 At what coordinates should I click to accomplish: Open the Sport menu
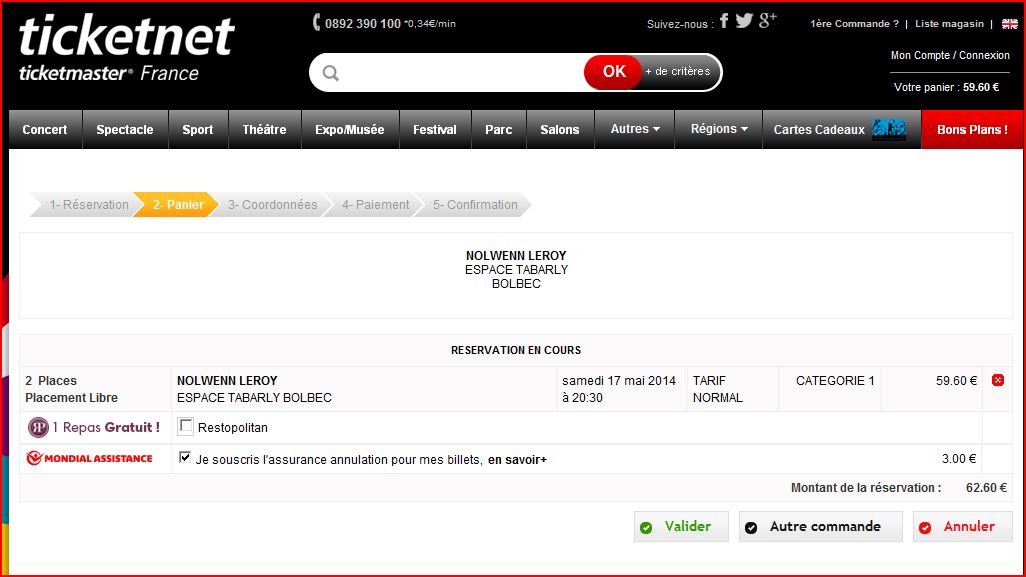point(198,130)
